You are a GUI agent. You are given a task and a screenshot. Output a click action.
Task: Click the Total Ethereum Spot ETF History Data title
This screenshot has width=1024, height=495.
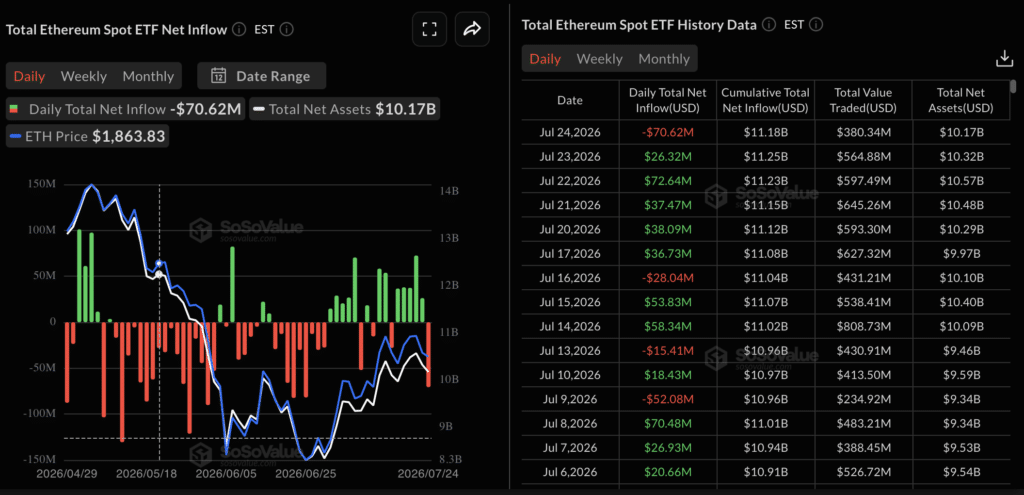pos(639,25)
